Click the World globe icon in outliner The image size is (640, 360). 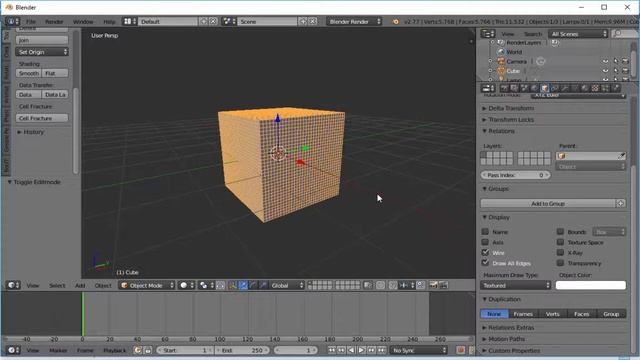click(x=501, y=52)
